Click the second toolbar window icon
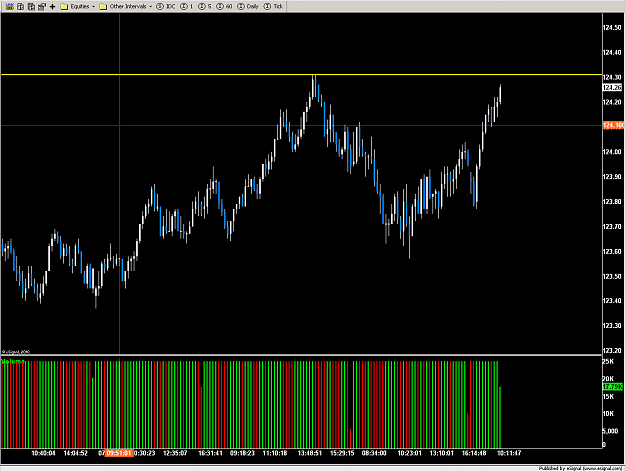The image size is (625, 472). point(21,6)
